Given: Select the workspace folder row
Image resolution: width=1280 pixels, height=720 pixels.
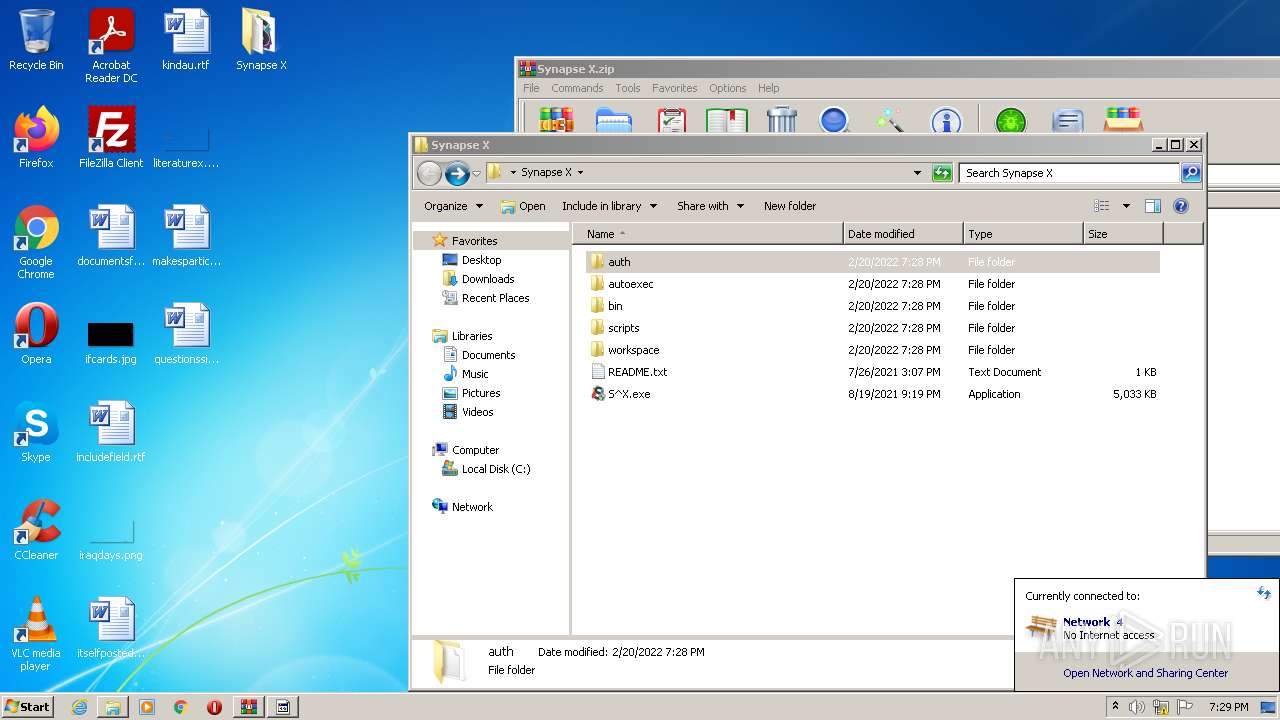Looking at the screenshot, I should tap(872, 350).
